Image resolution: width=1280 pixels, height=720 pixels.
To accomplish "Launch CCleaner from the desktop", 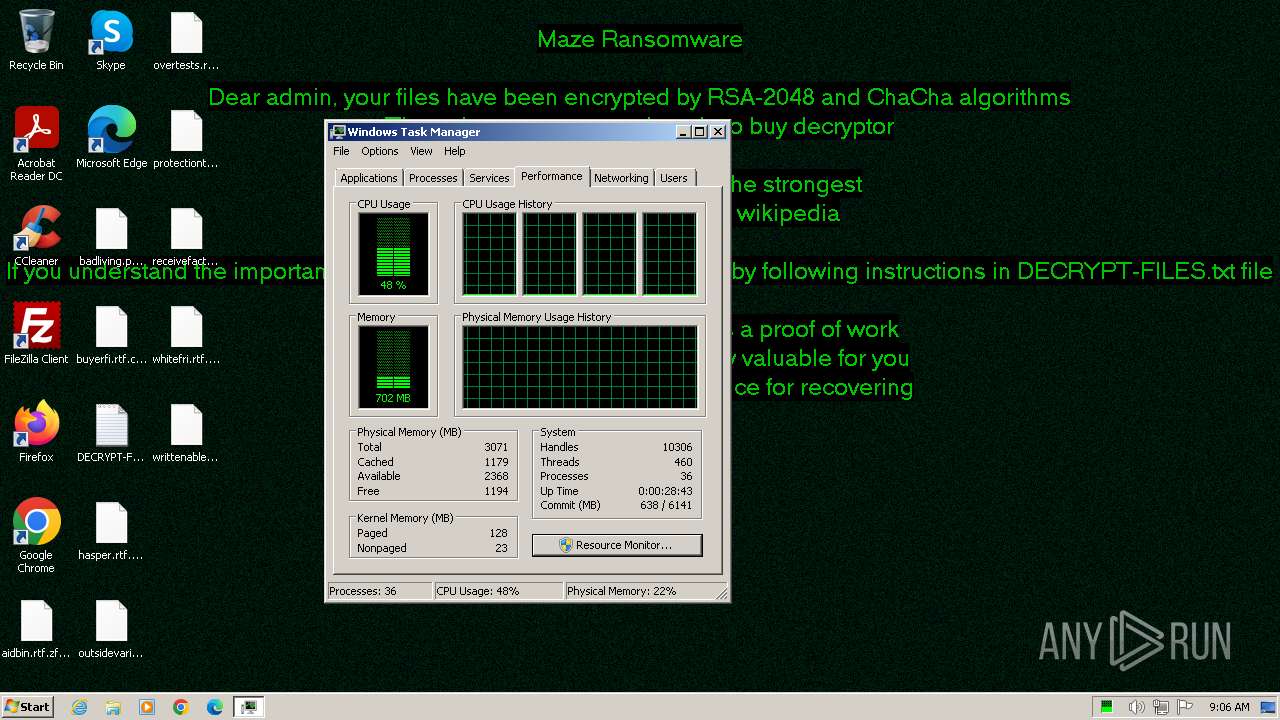I will (36, 236).
